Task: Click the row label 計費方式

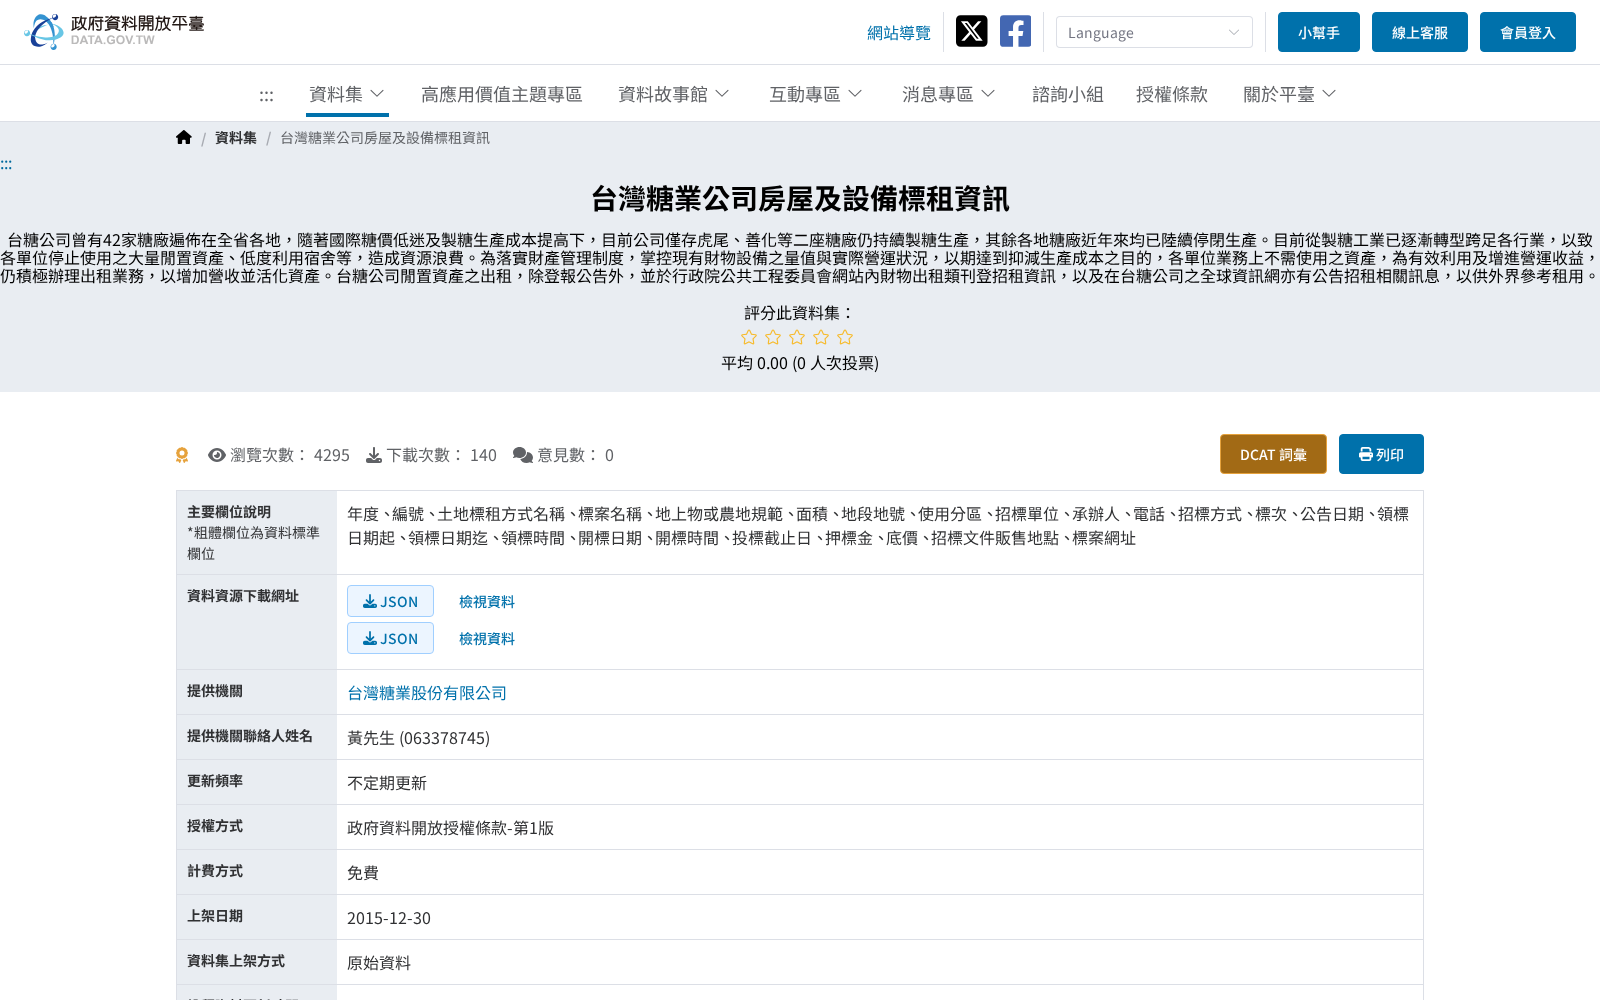Action: coord(215,870)
